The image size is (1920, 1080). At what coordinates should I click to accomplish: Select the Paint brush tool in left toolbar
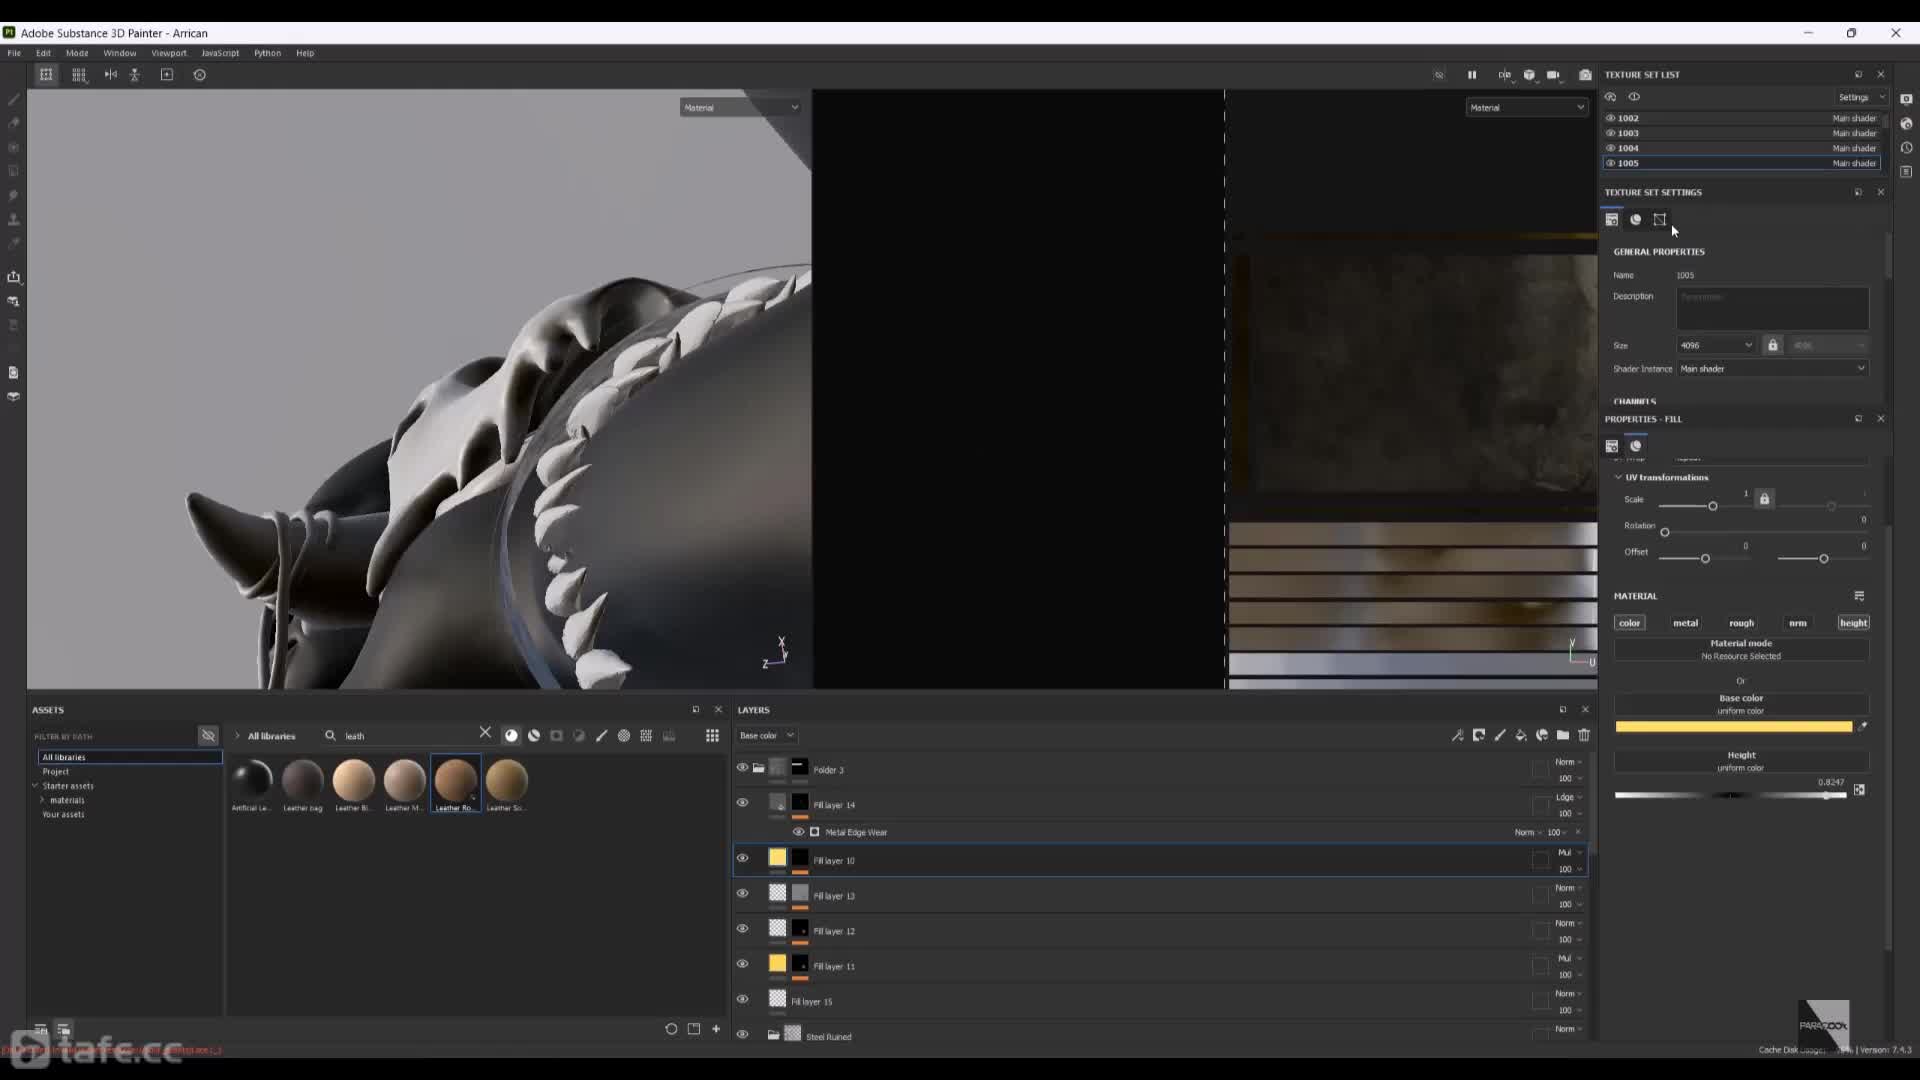point(13,99)
